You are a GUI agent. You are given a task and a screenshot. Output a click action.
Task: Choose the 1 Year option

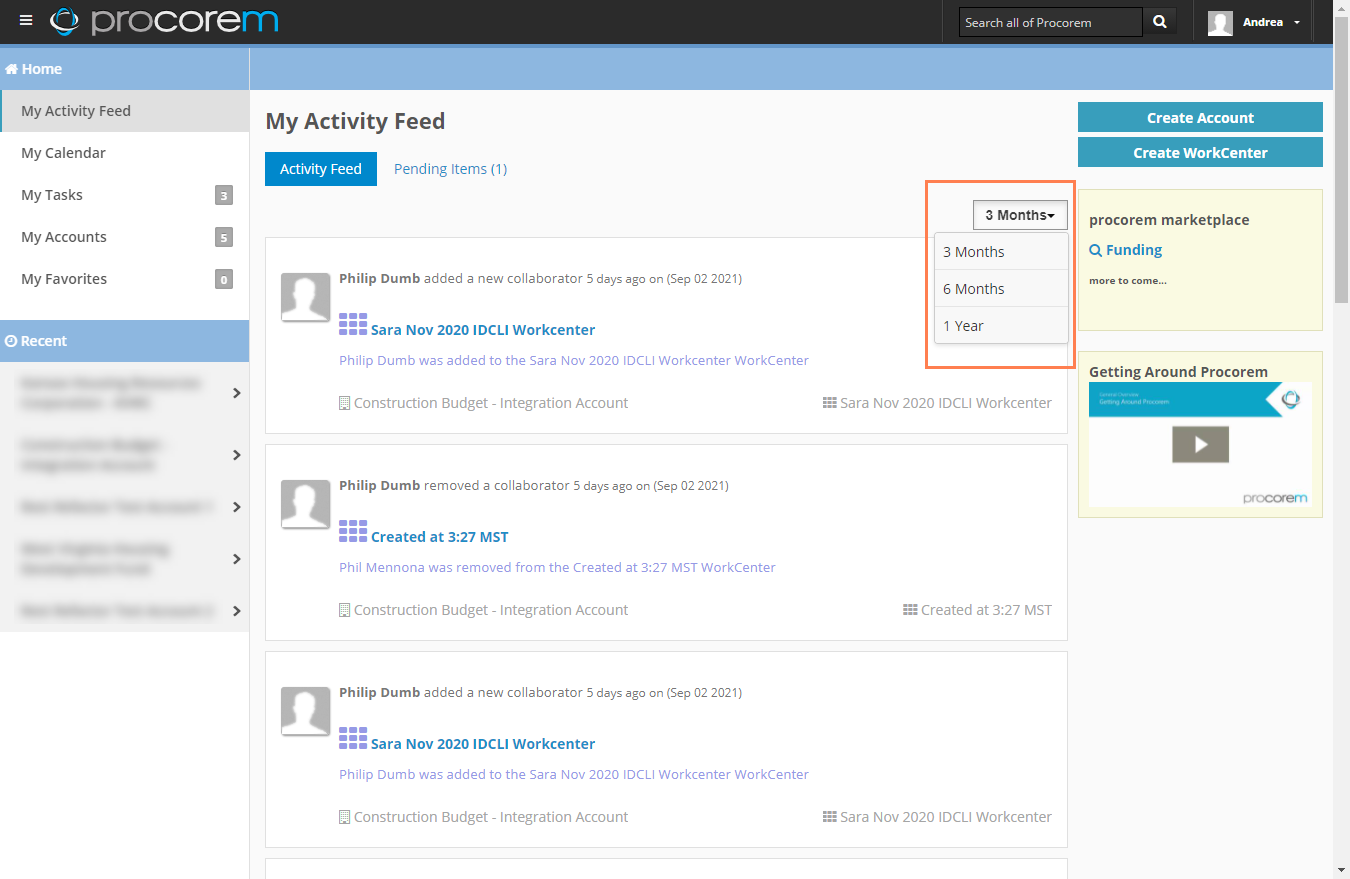point(1001,326)
